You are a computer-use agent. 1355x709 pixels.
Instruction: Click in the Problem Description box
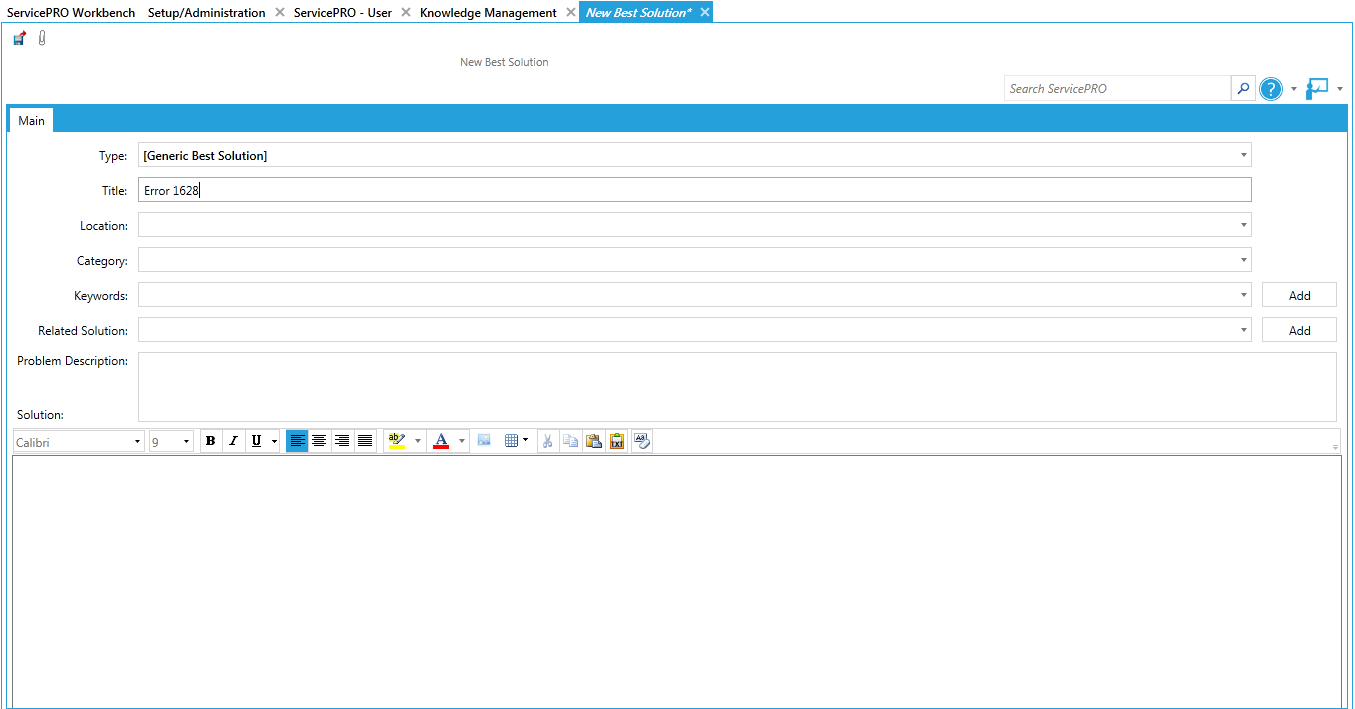pos(737,387)
